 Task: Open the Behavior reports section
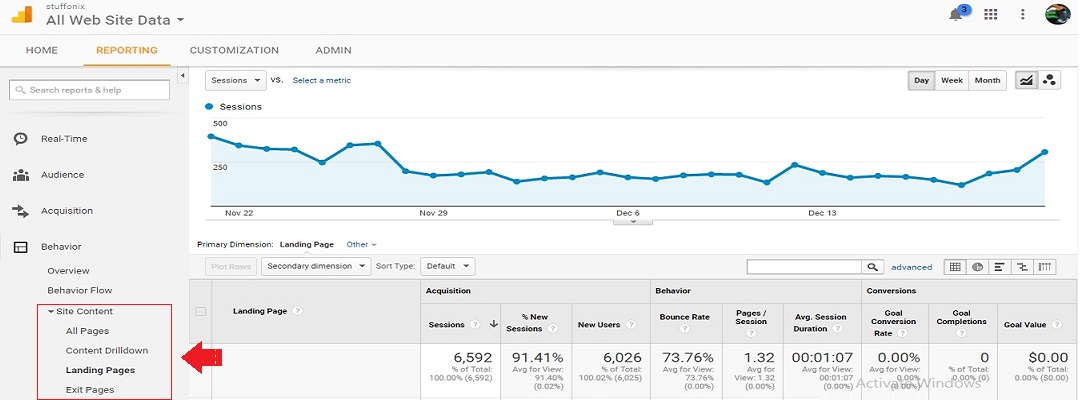click(x=61, y=247)
